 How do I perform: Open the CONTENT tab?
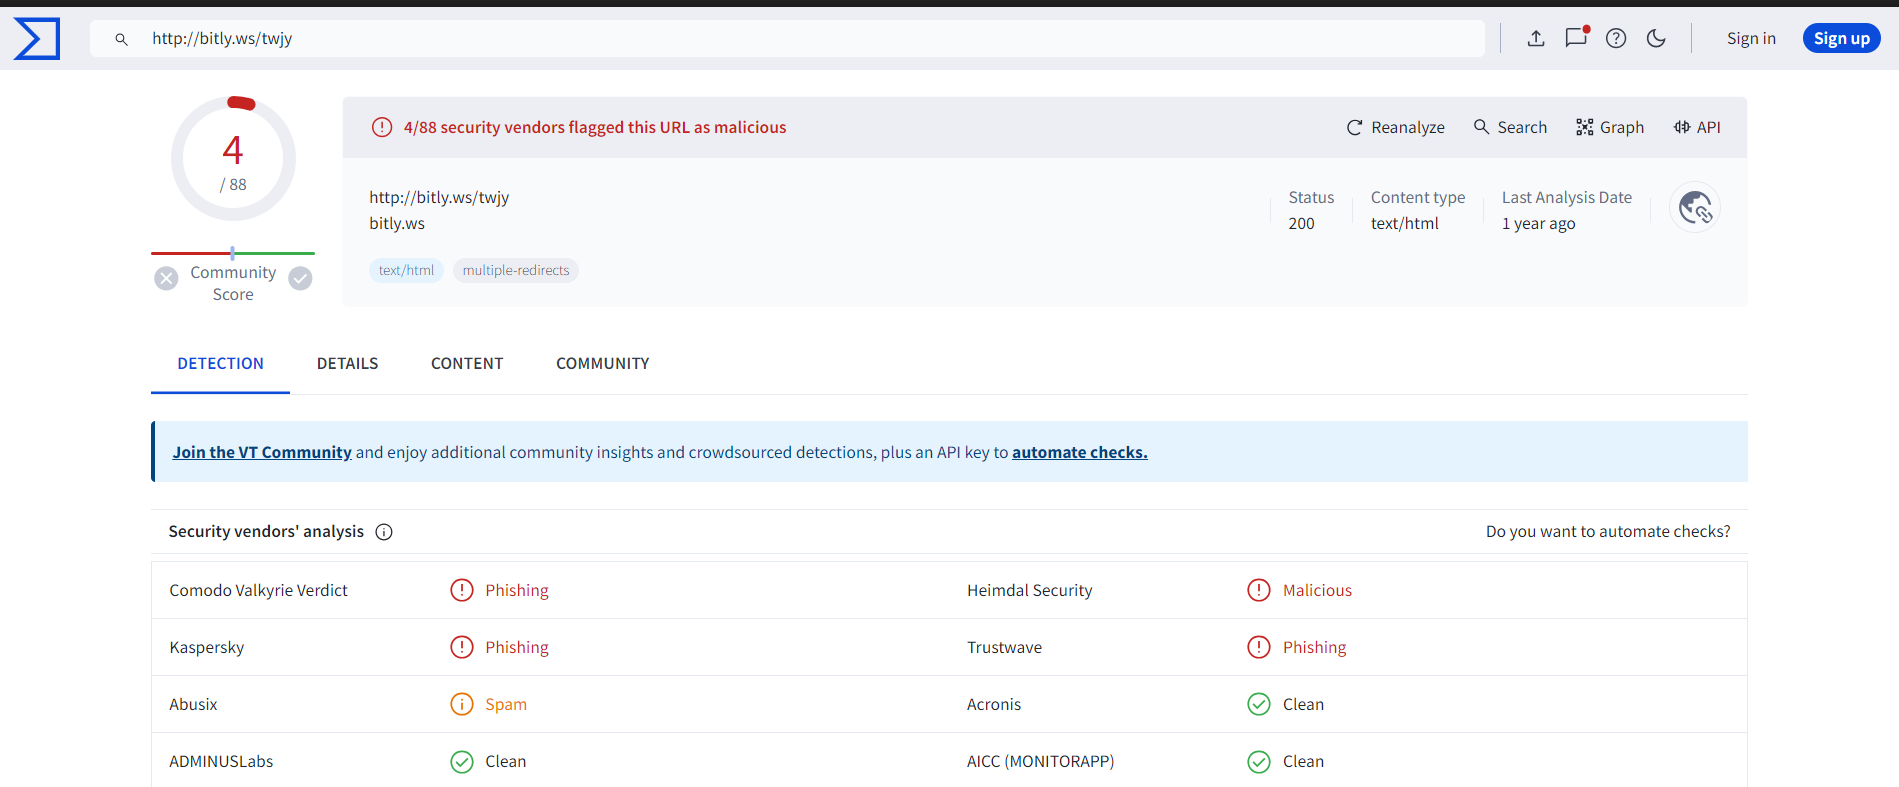pos(467,364)
